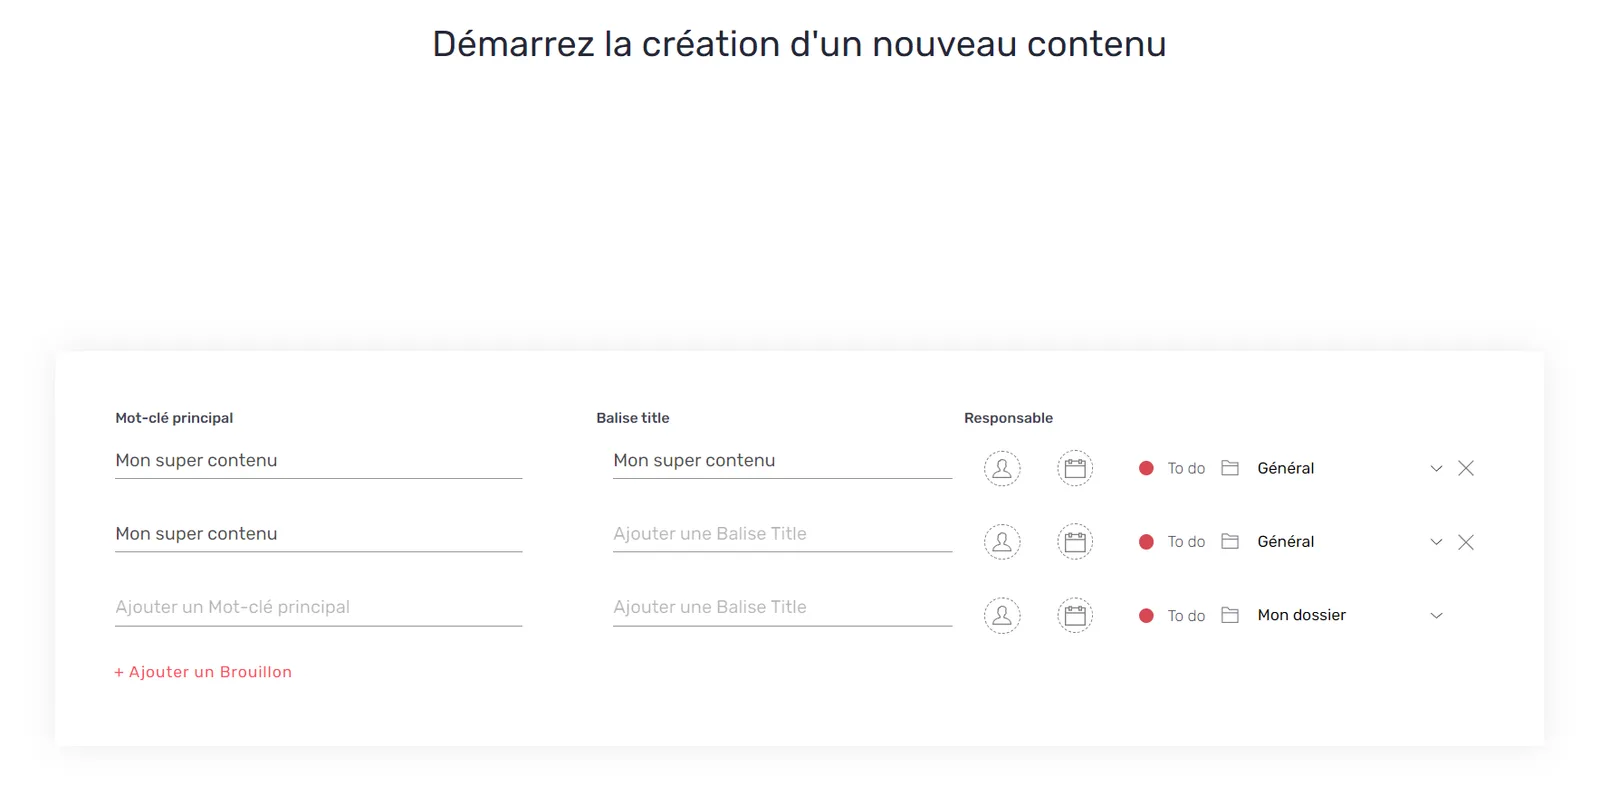This screenshot has height=794, width=1600.
Task: Focus the Balise Title field in the Mon dossier row
Action: point(782,608)
